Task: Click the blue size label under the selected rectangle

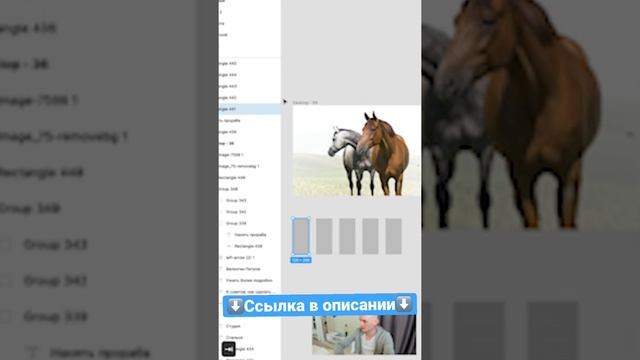Action: [x=301, y=260]
